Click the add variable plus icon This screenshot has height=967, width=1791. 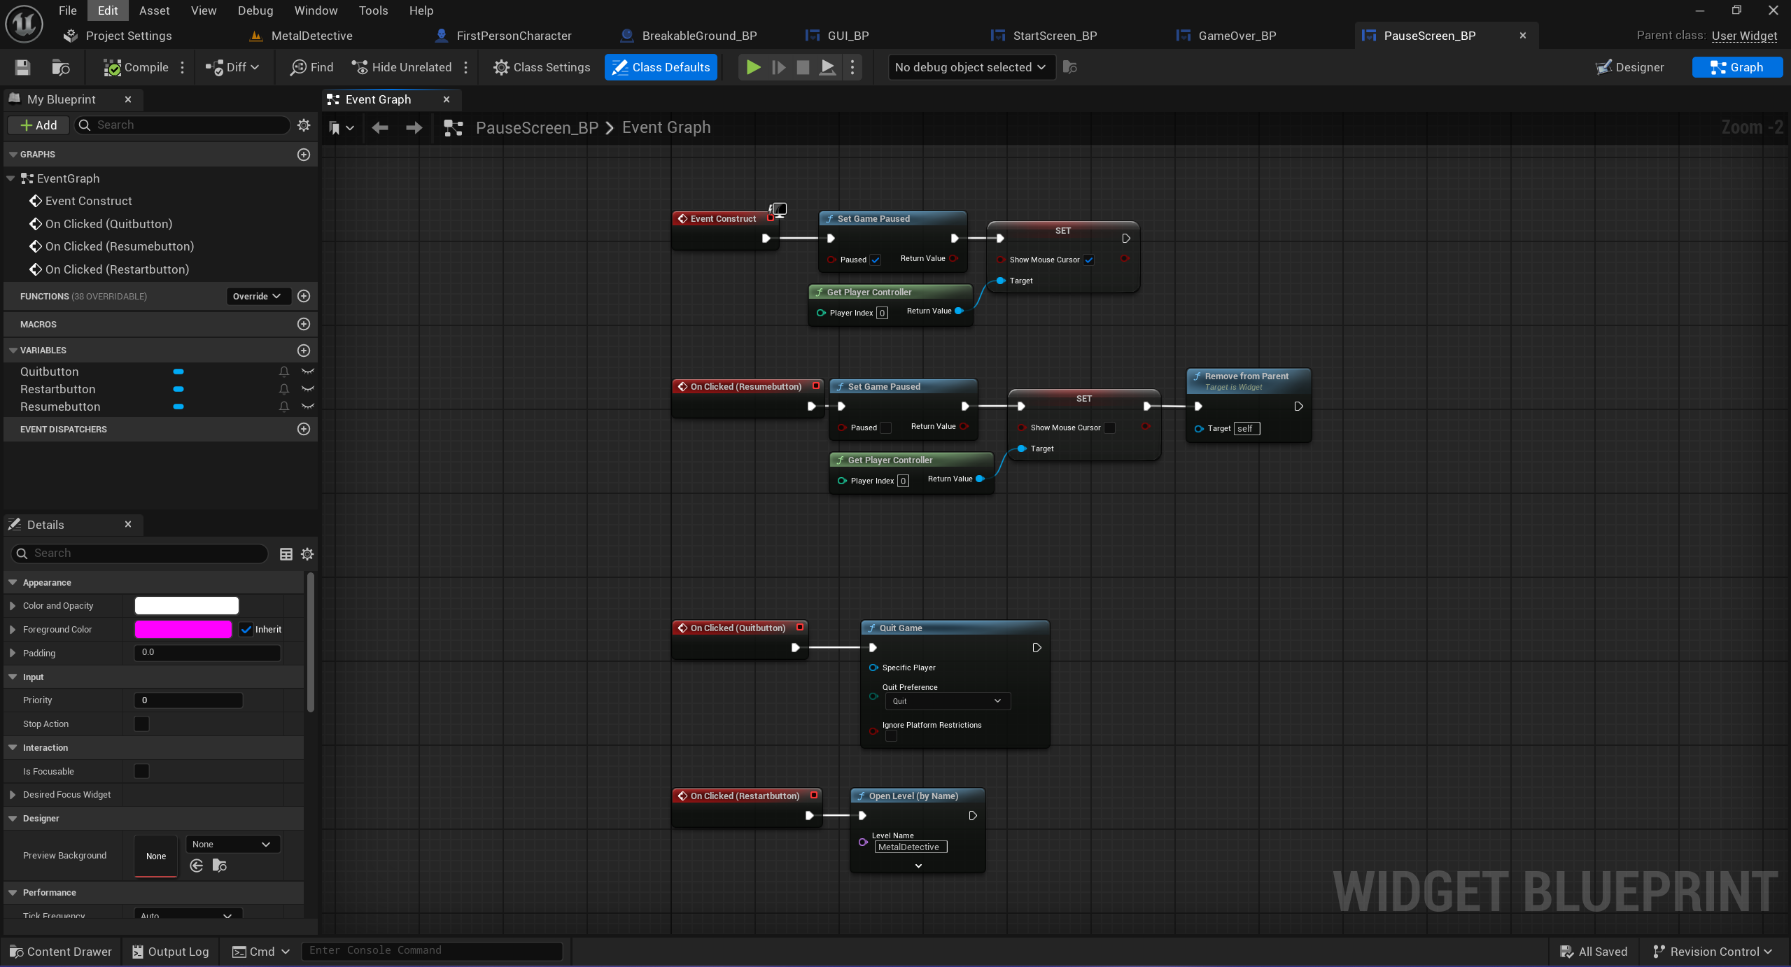304,351
